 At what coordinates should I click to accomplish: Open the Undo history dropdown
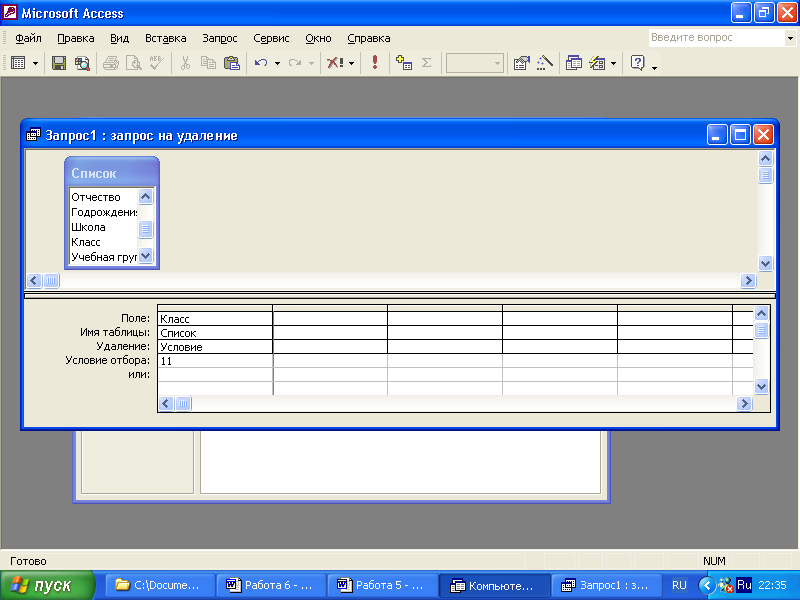277,64
